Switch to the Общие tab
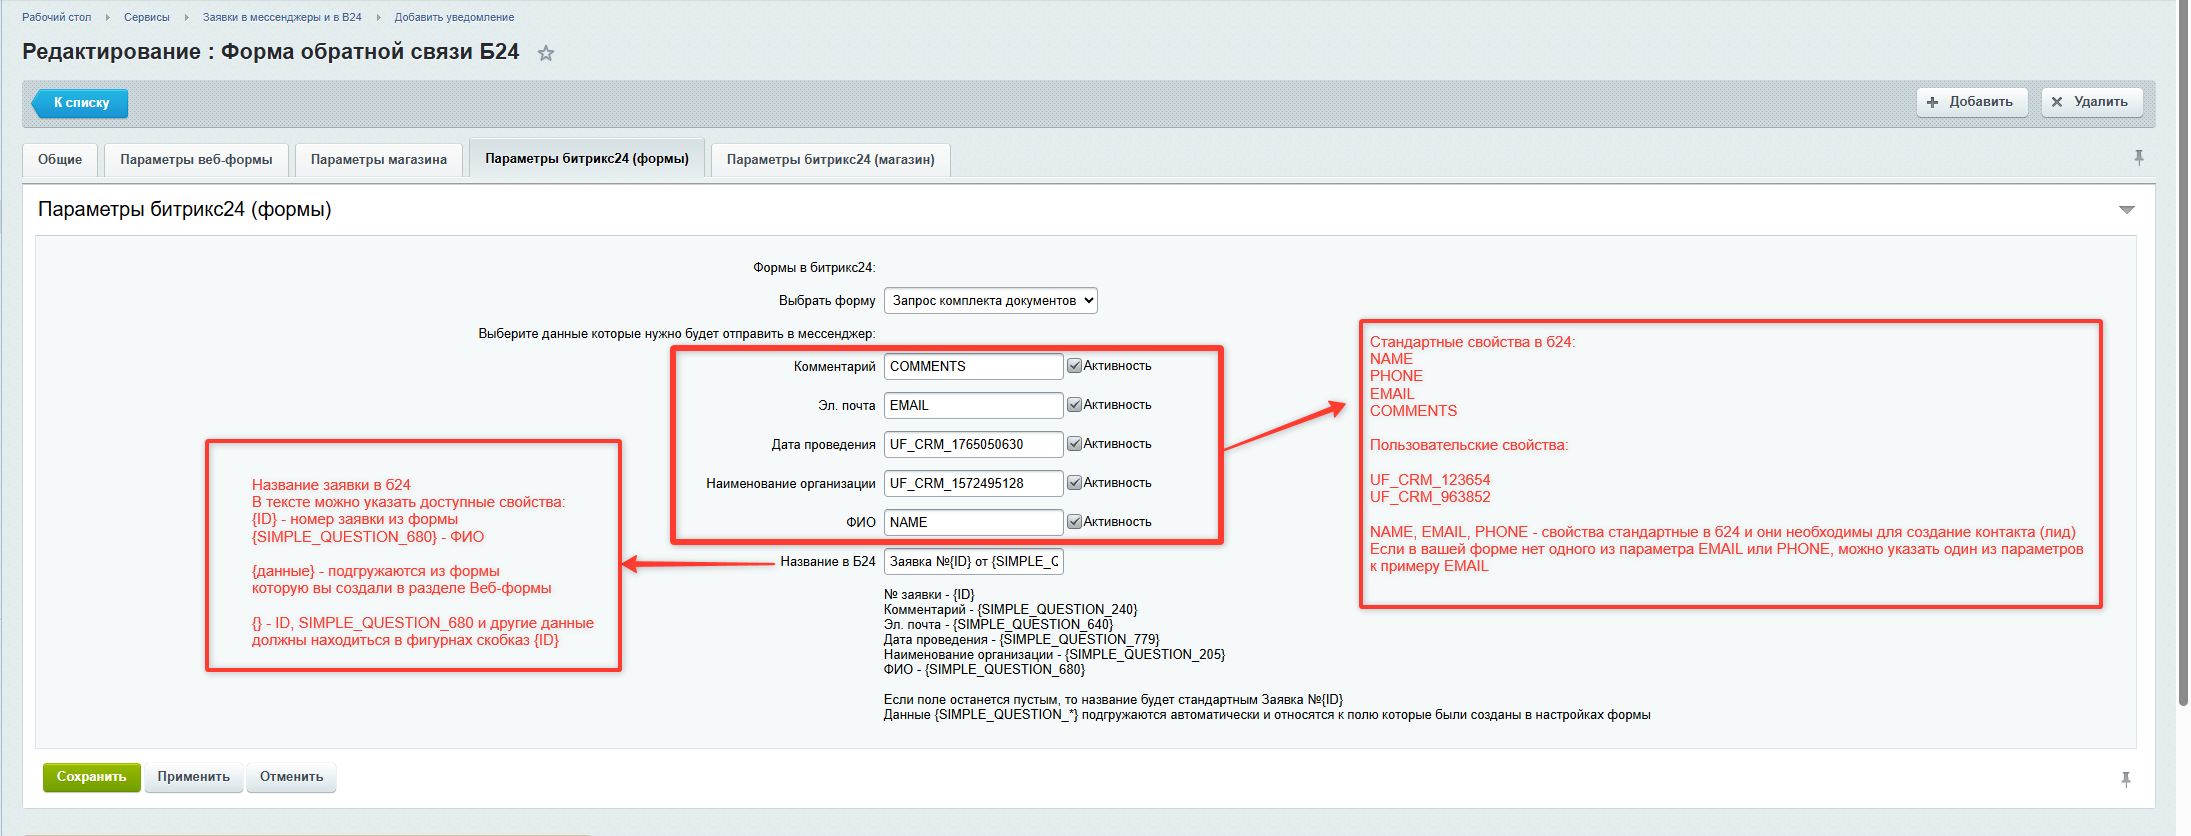2191x836 pixels. 60,160
